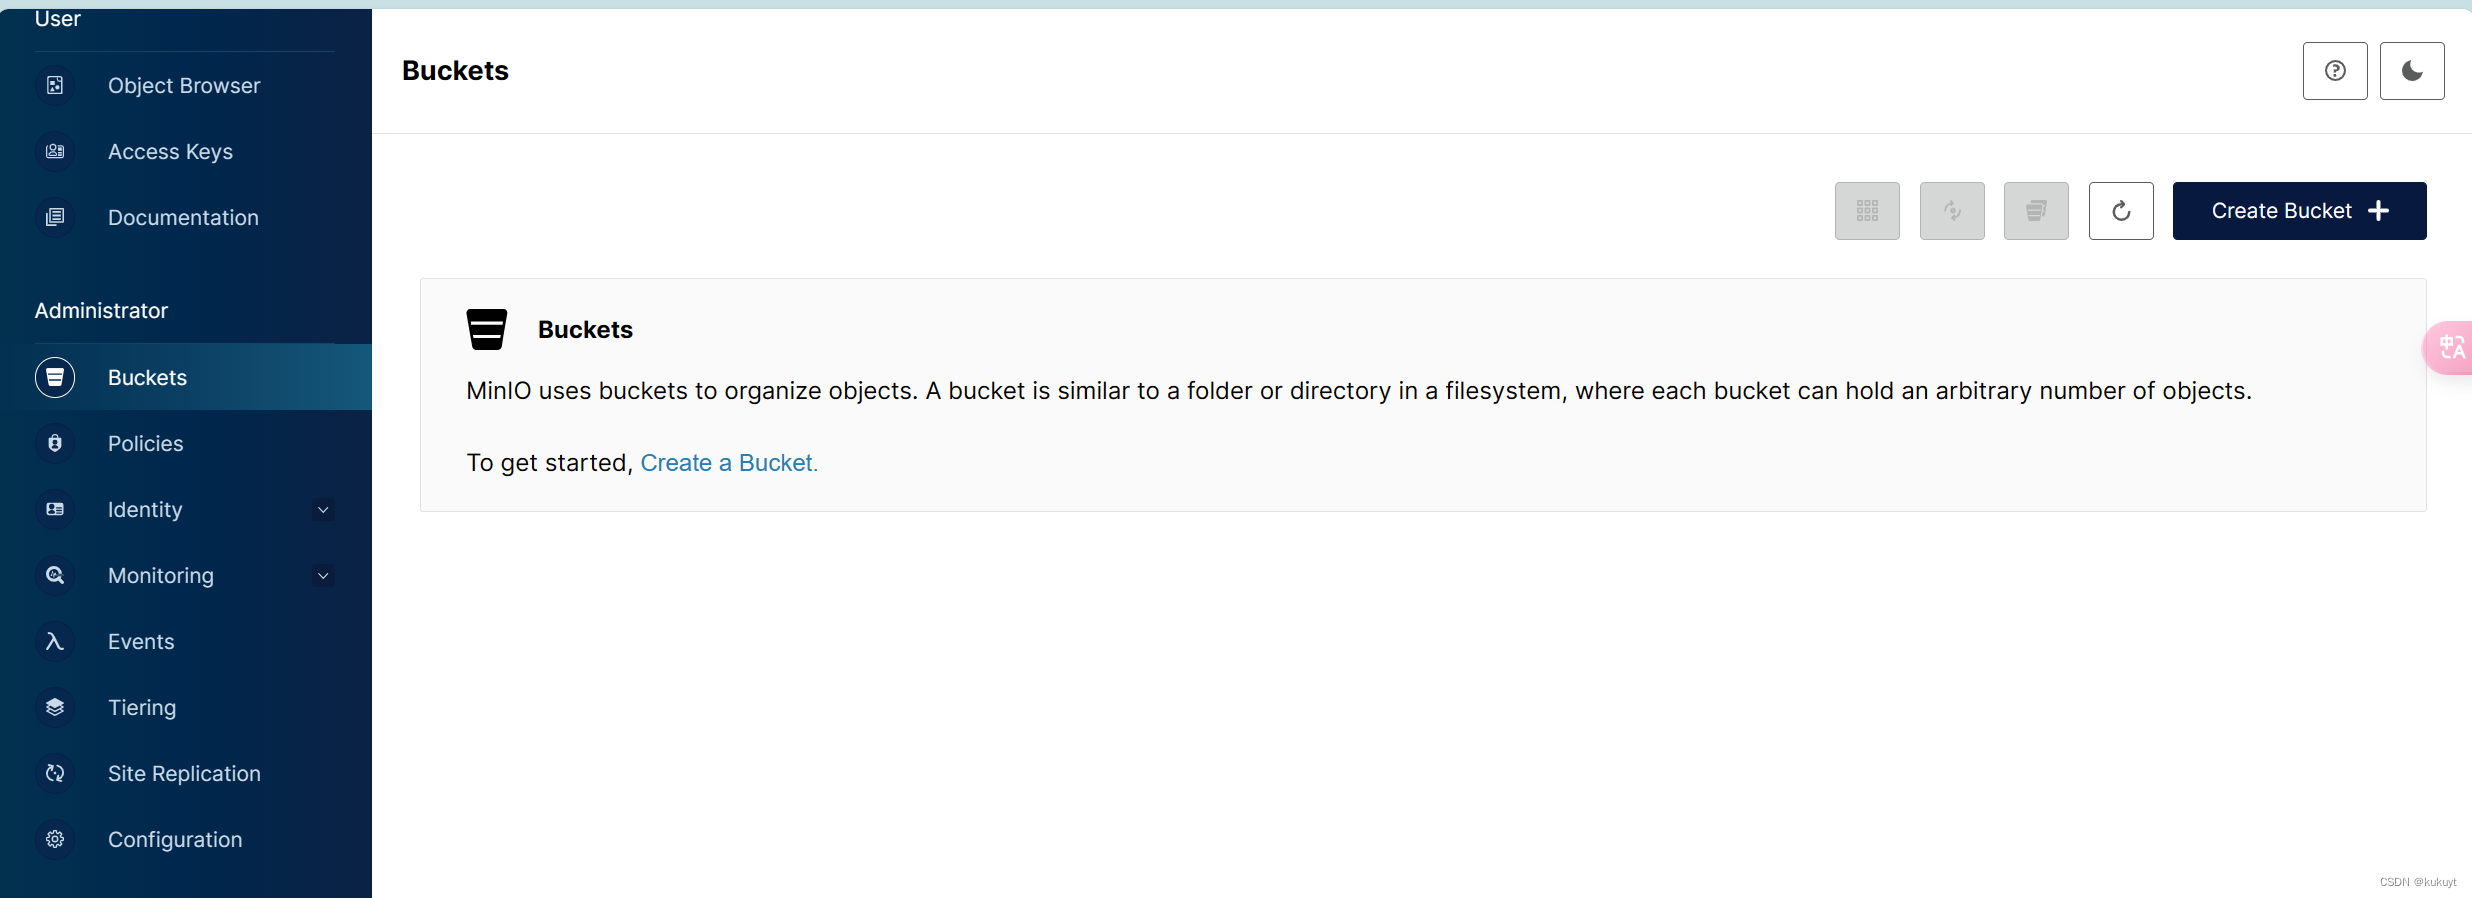Click the Access Keys sidebar icon

click(x=55, y=152)
